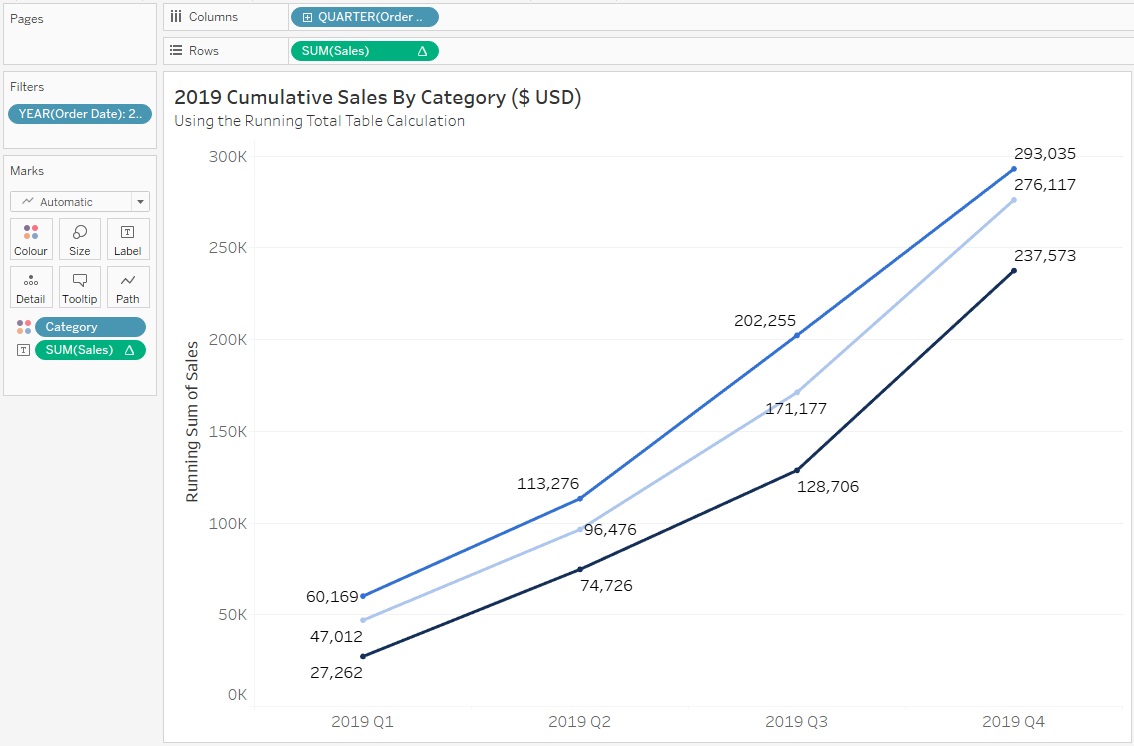Click the 293,035 data point in Q4
The height and width of the screenshot is (746, 1134).
point(1013,169)
